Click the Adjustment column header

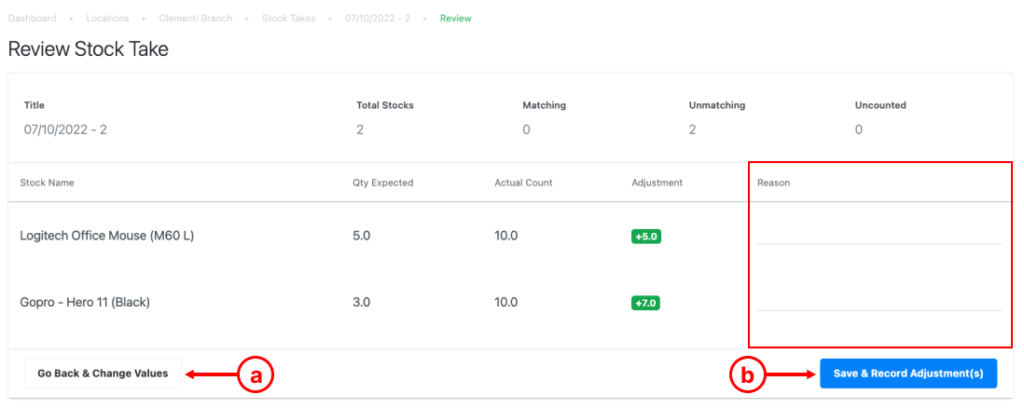point(657,183)
